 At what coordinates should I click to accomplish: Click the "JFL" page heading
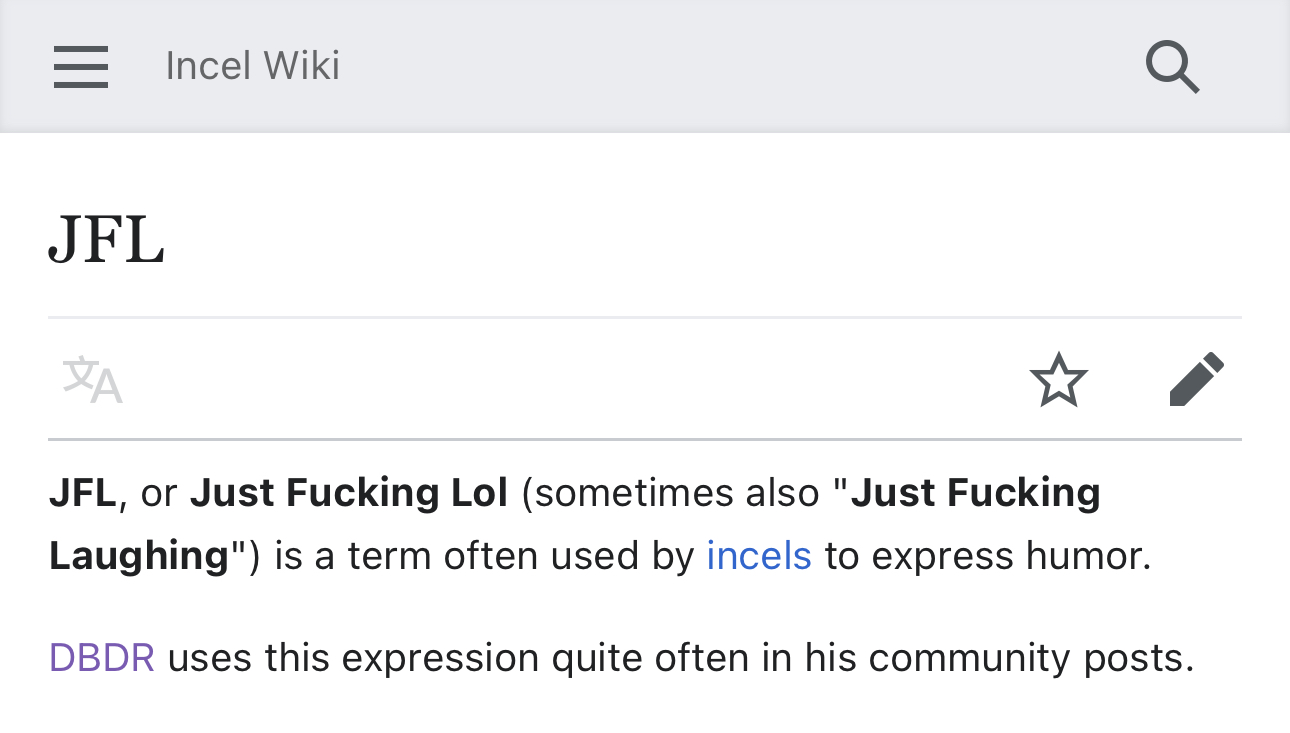click(x=107, y=243)
